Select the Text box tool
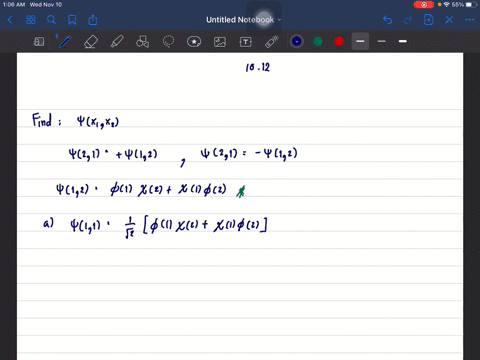Screen dimensions: 480x360 click(246, 42)
